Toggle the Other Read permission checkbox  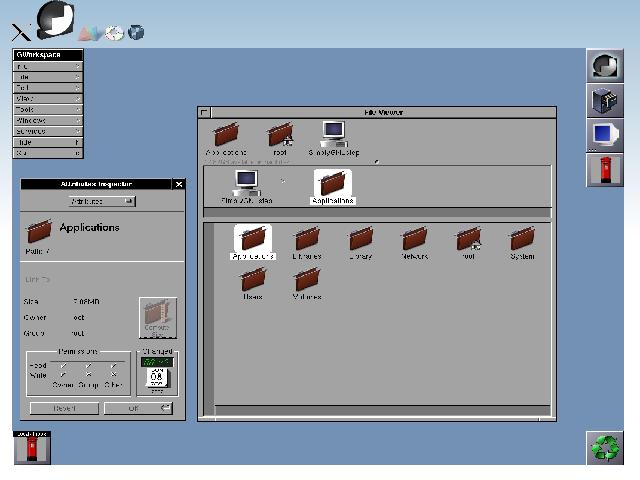click(114, 366)
